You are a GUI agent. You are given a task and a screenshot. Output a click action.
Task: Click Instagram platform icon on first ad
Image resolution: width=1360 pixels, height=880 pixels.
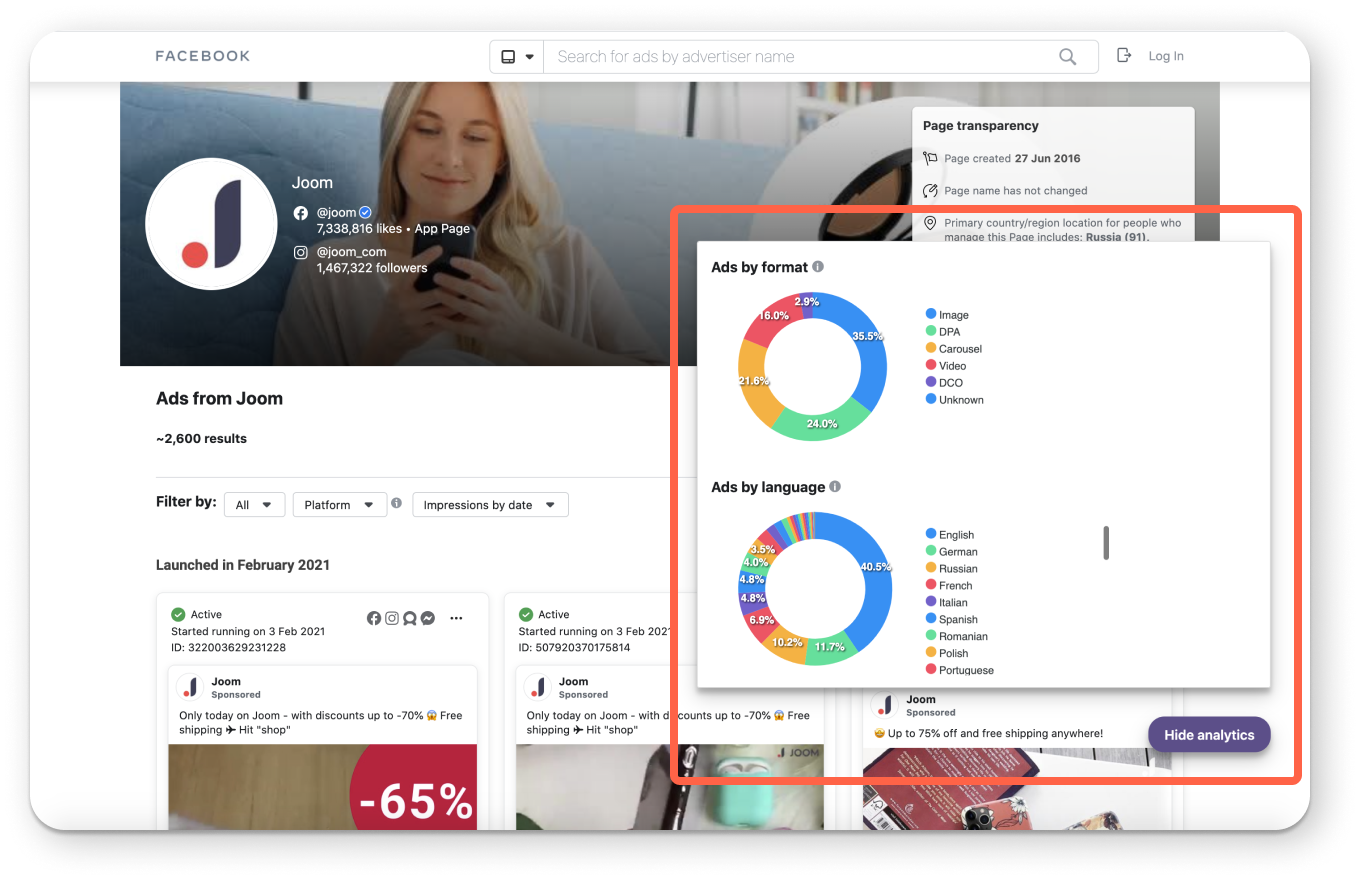(392, 618)
